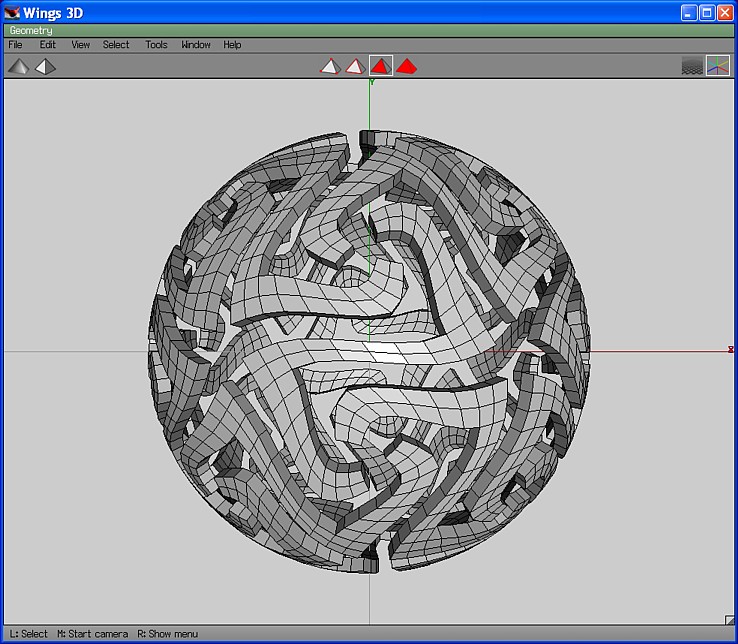Click the woven sphere model in viewport
The height and width of the screenshot is (644, 738).
click(x=369, y=351)
